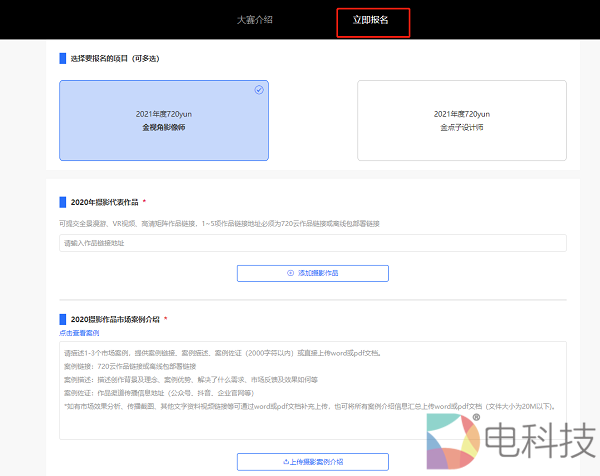Click the red asterisk after 2020年摄影代表作品
The width and height of the screenshot is (600, 476).
(144, 202)
